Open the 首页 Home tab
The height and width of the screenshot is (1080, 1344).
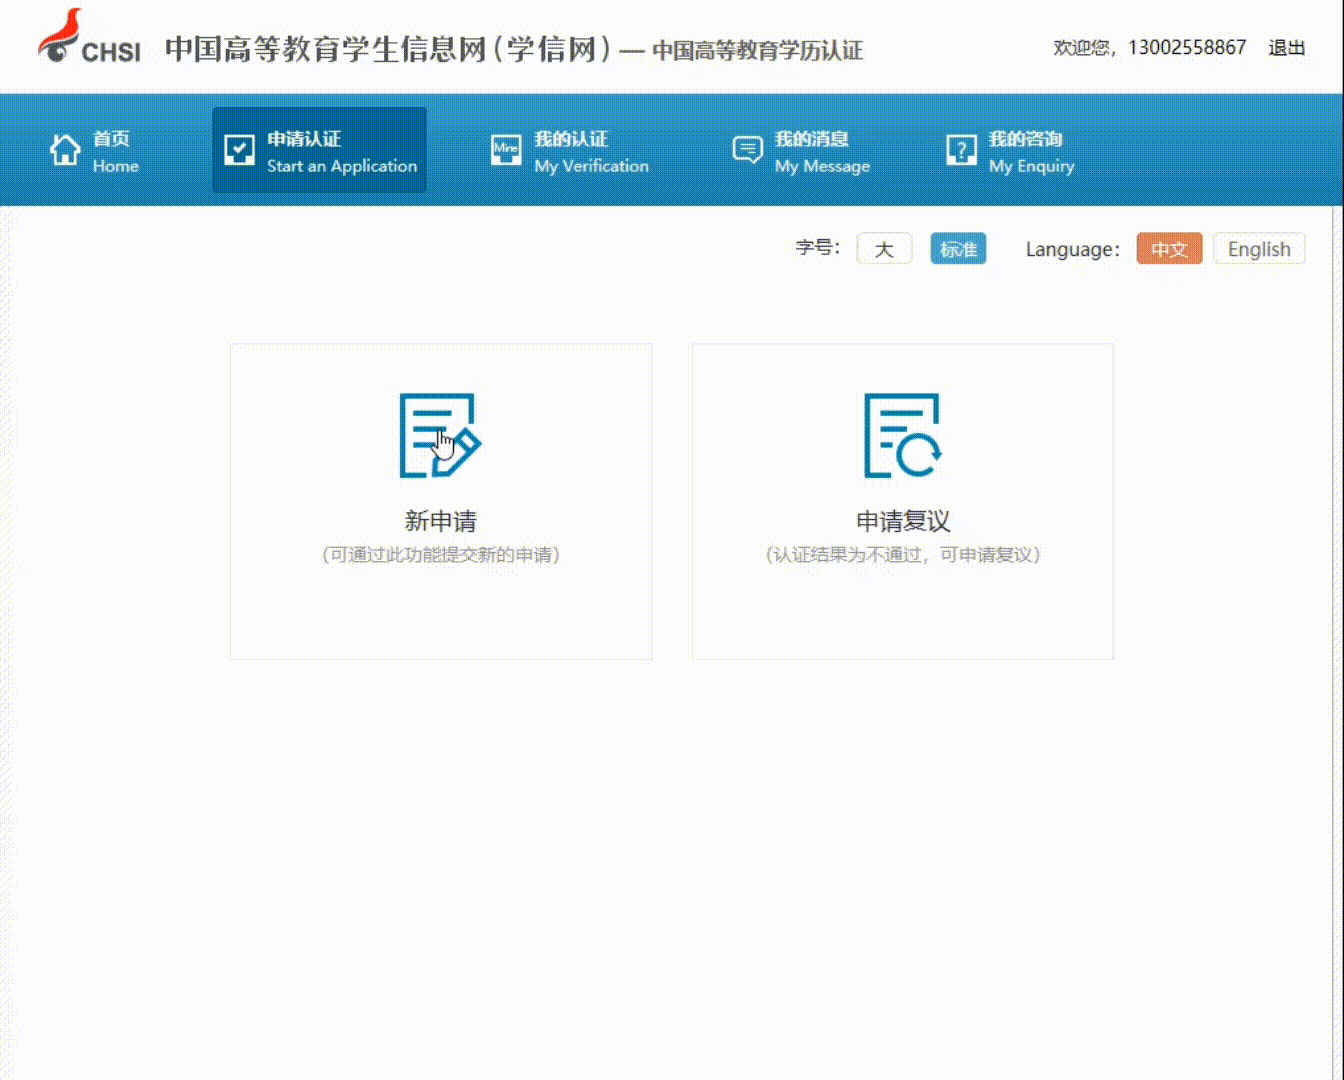coord(95,151)
